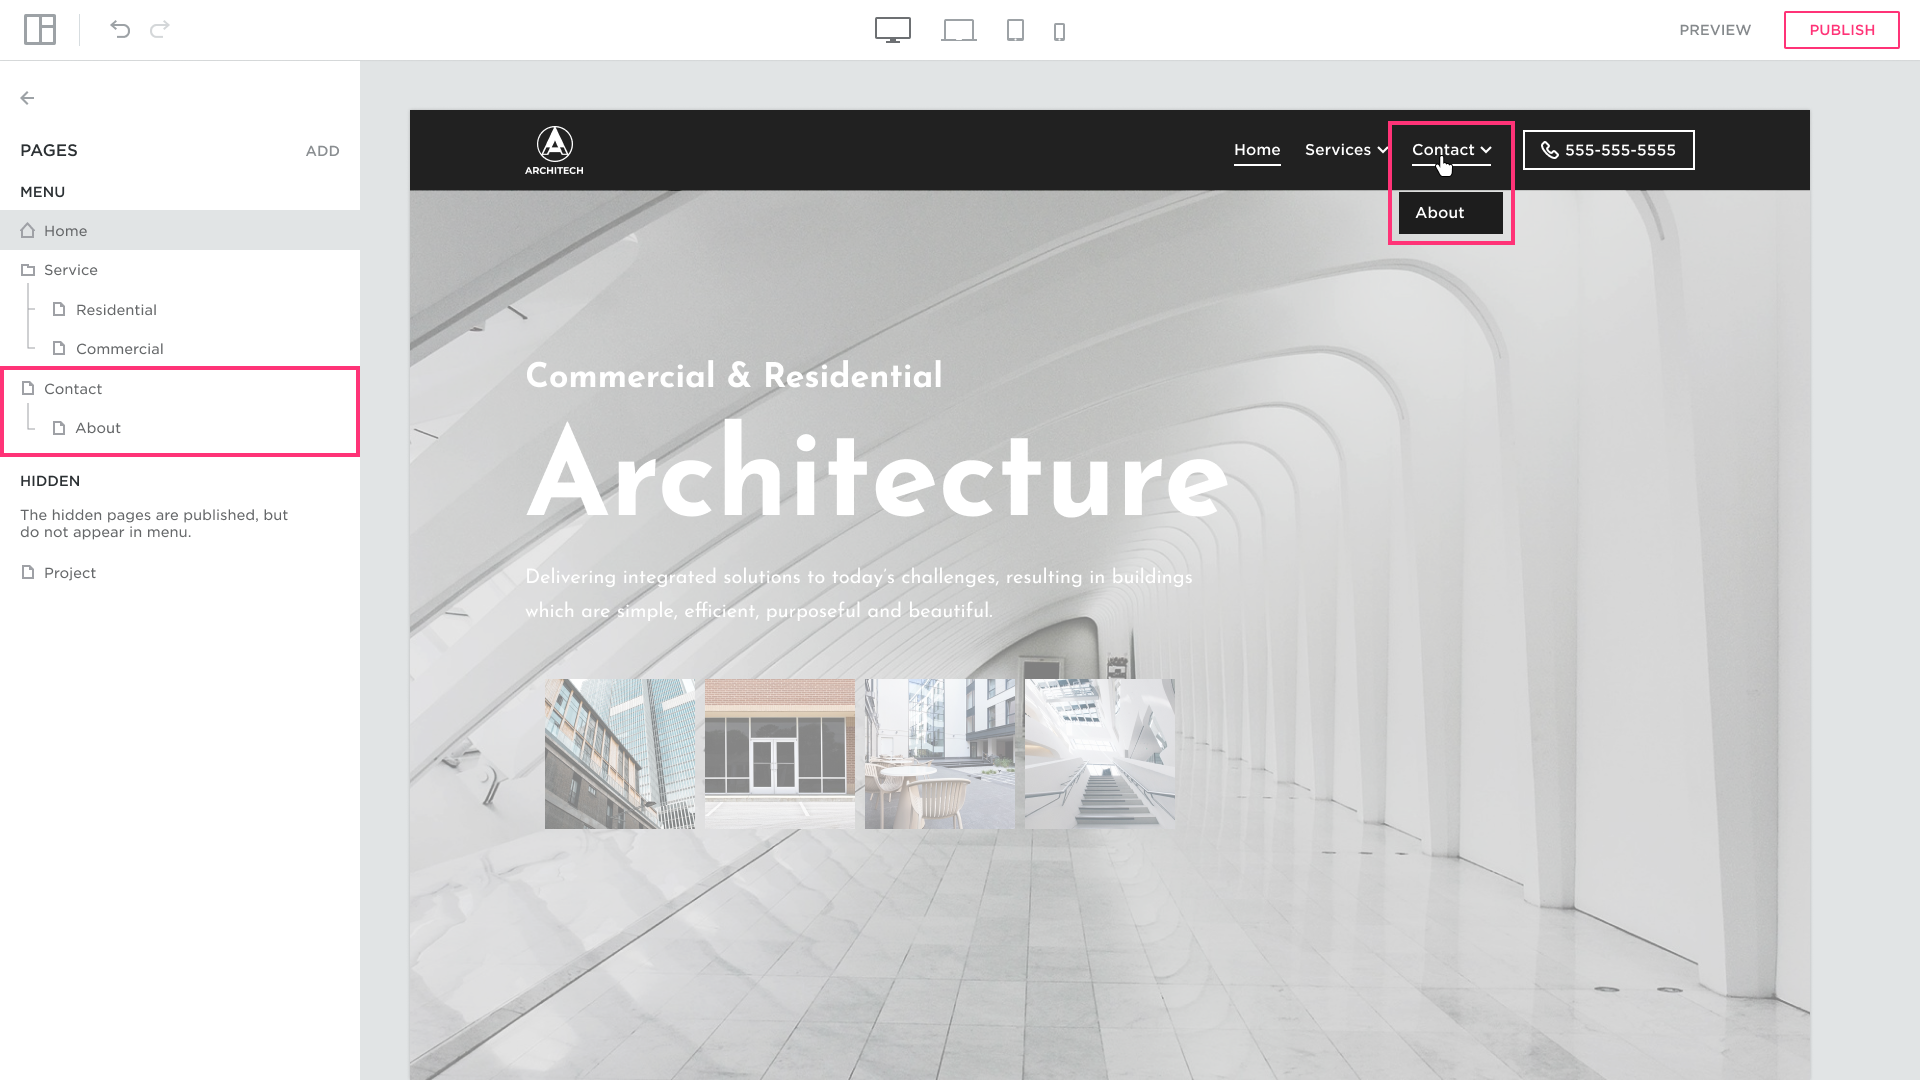Select the brick storefront thumbnail image
Image resolution: width=1920 pixels, height=1080 pixels.
click(780, 754)
